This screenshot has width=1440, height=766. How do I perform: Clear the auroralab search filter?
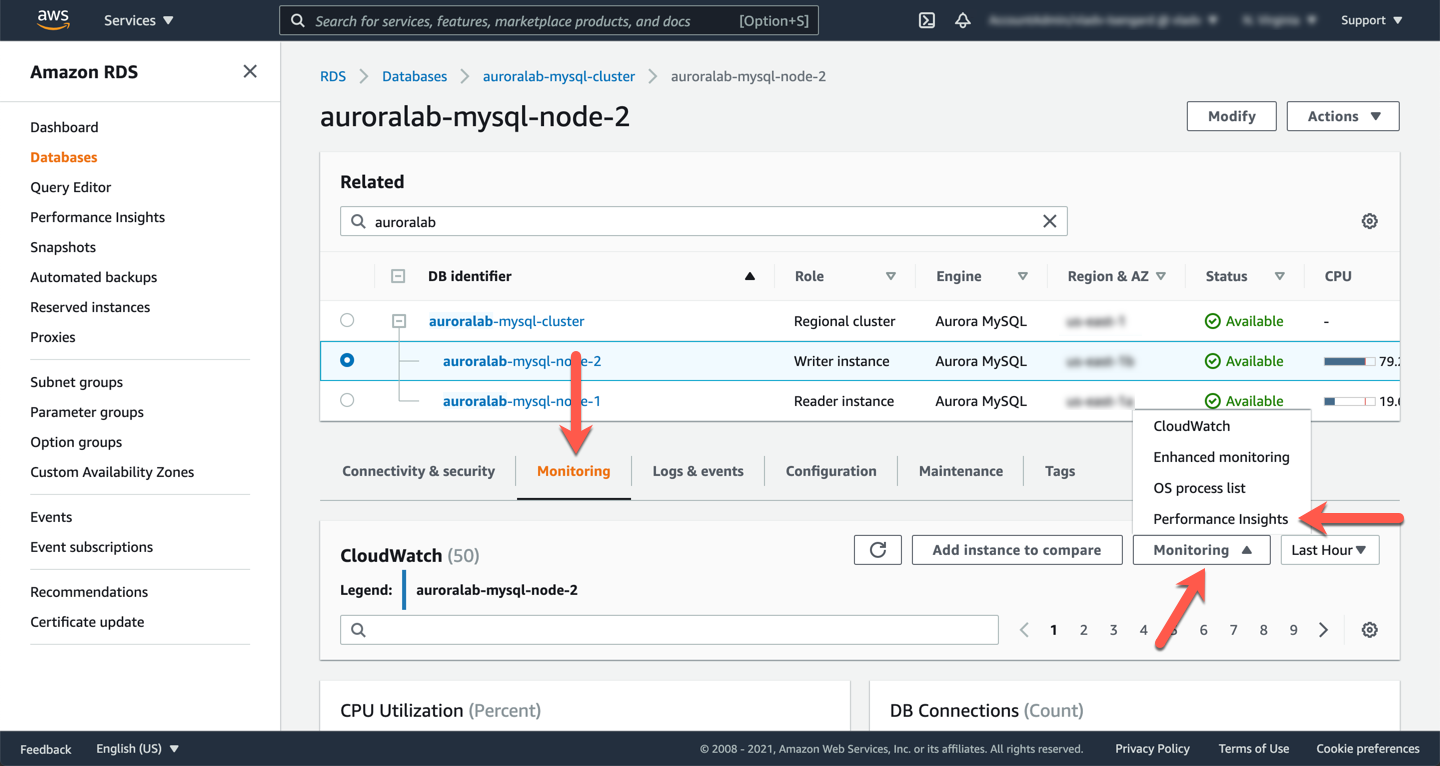click(1049, 221)
